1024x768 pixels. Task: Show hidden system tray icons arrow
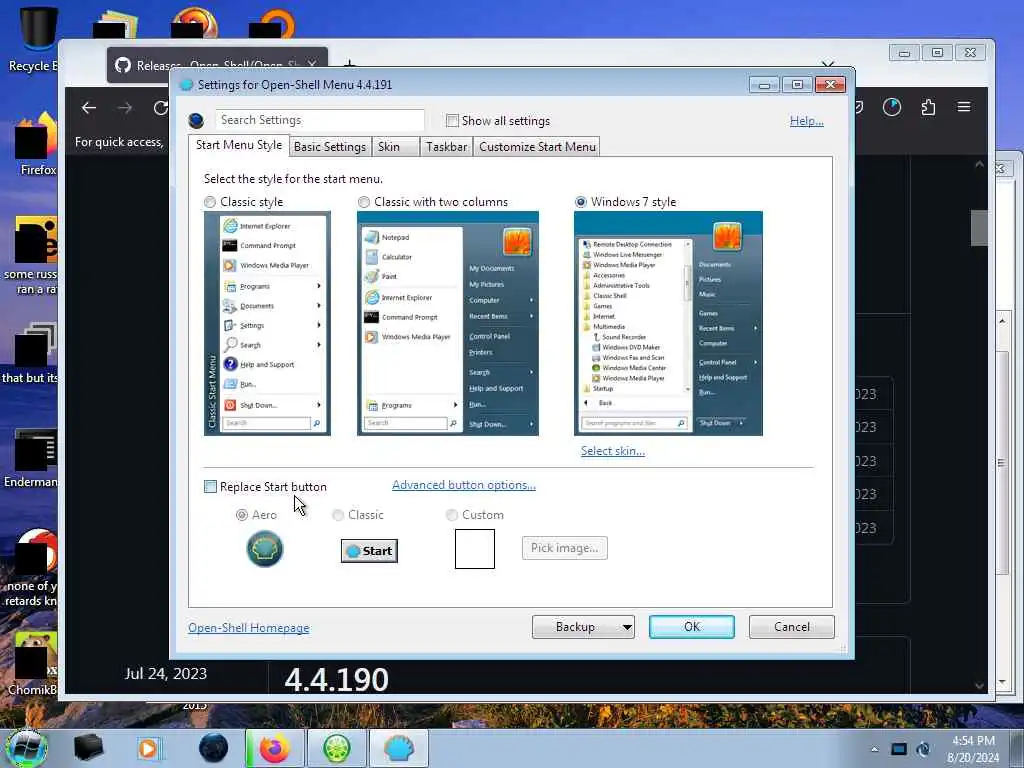[874, 749]
